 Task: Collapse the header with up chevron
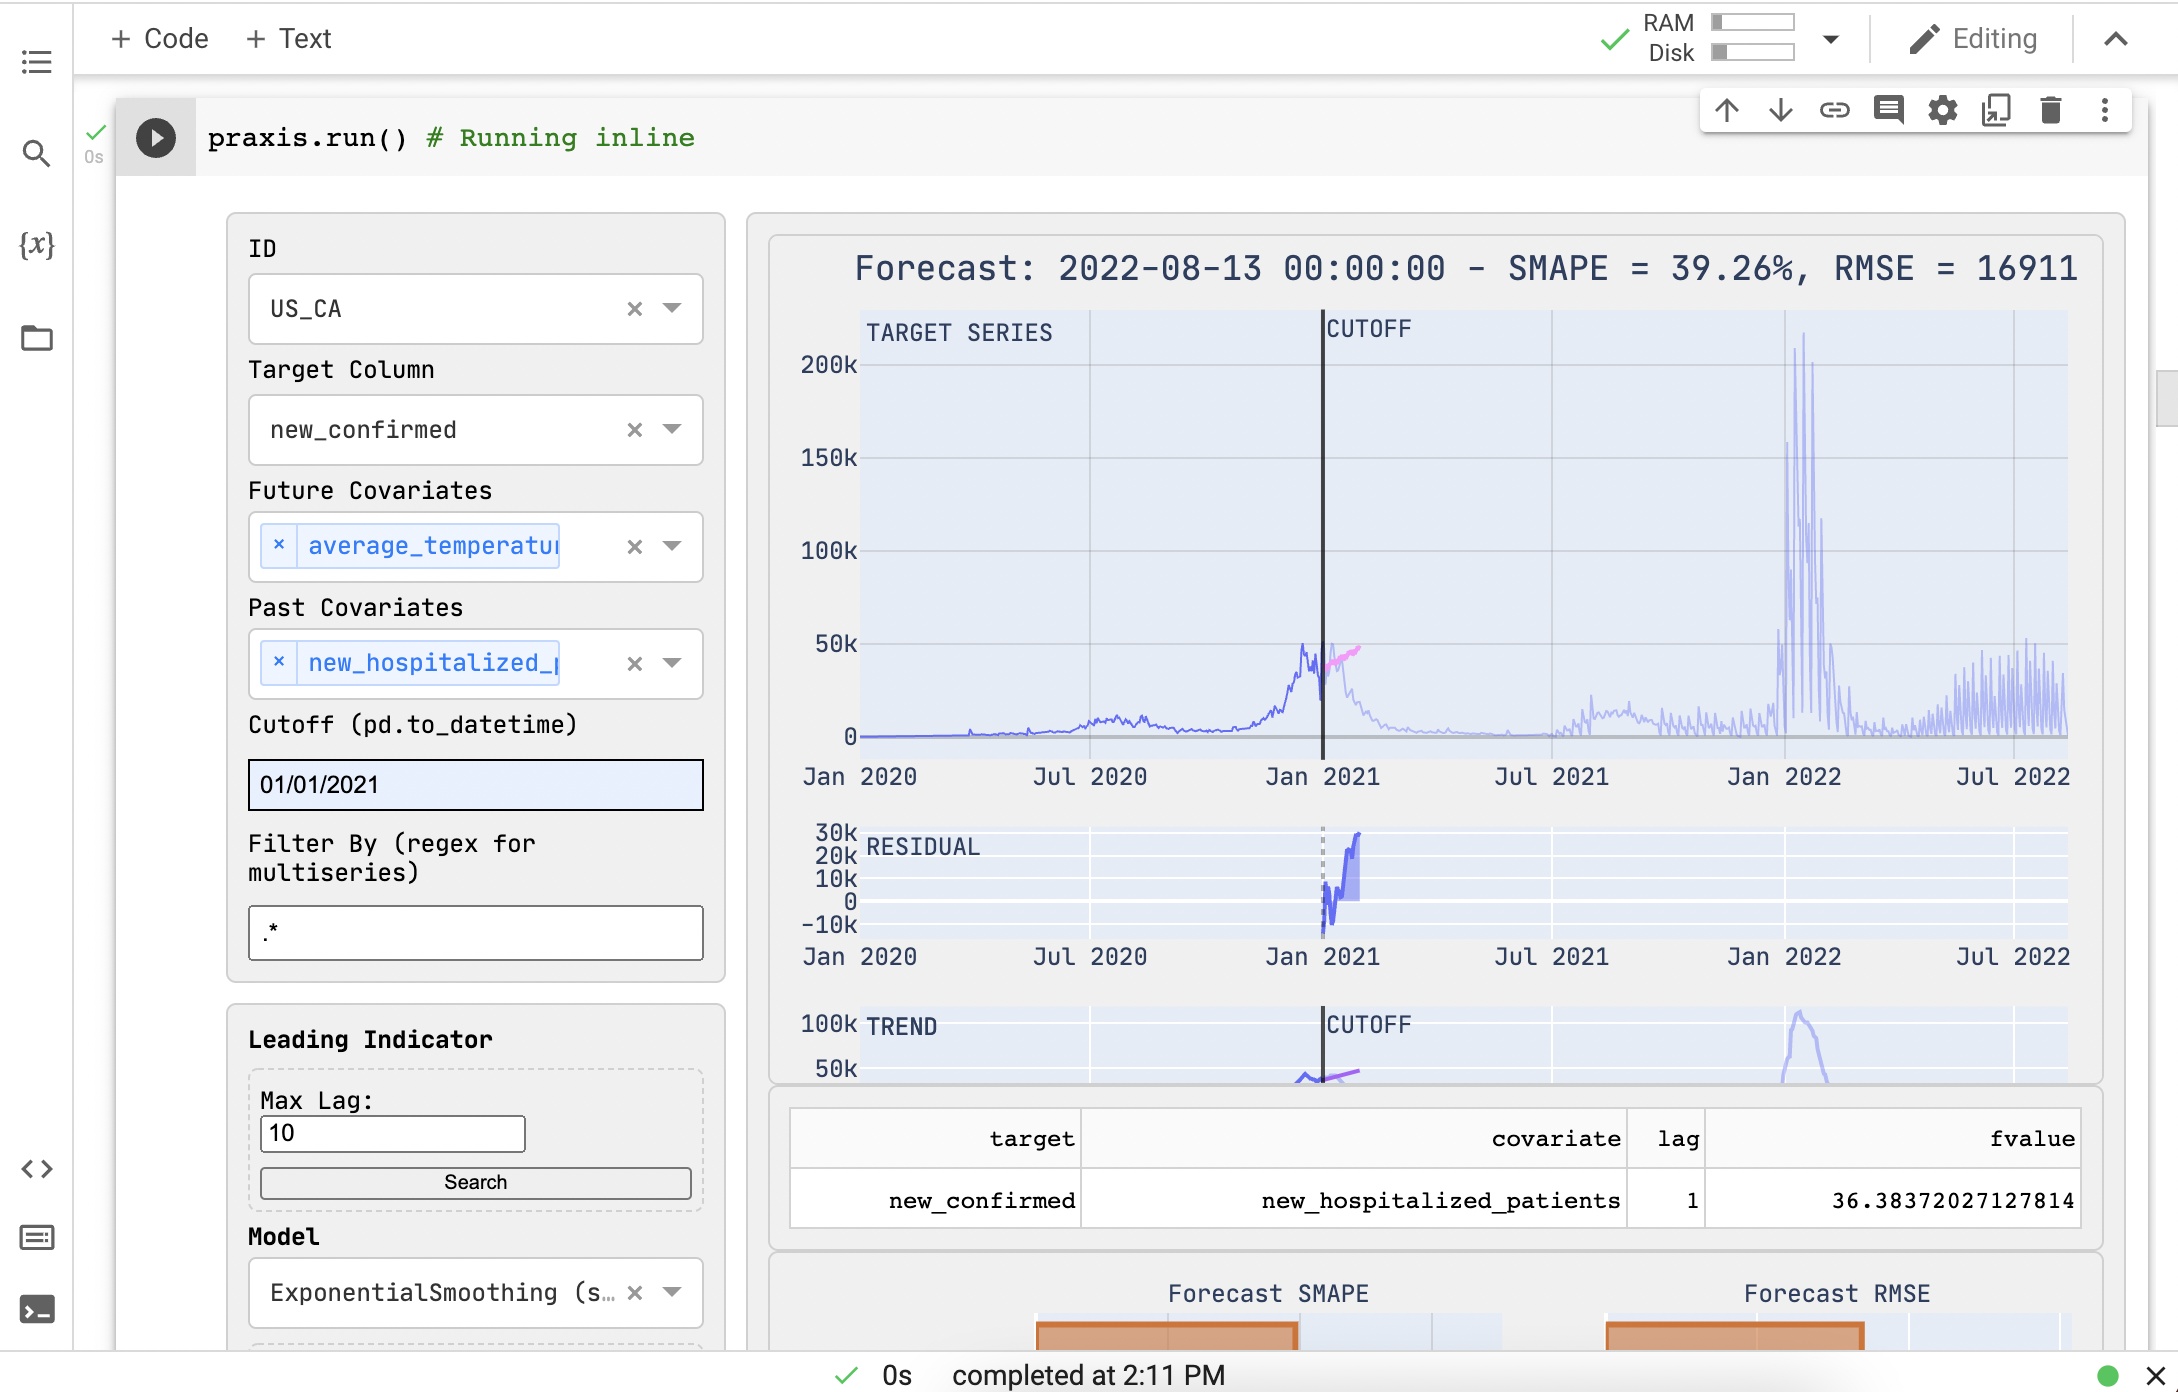pyautogui.click(x=2116, y=39)
